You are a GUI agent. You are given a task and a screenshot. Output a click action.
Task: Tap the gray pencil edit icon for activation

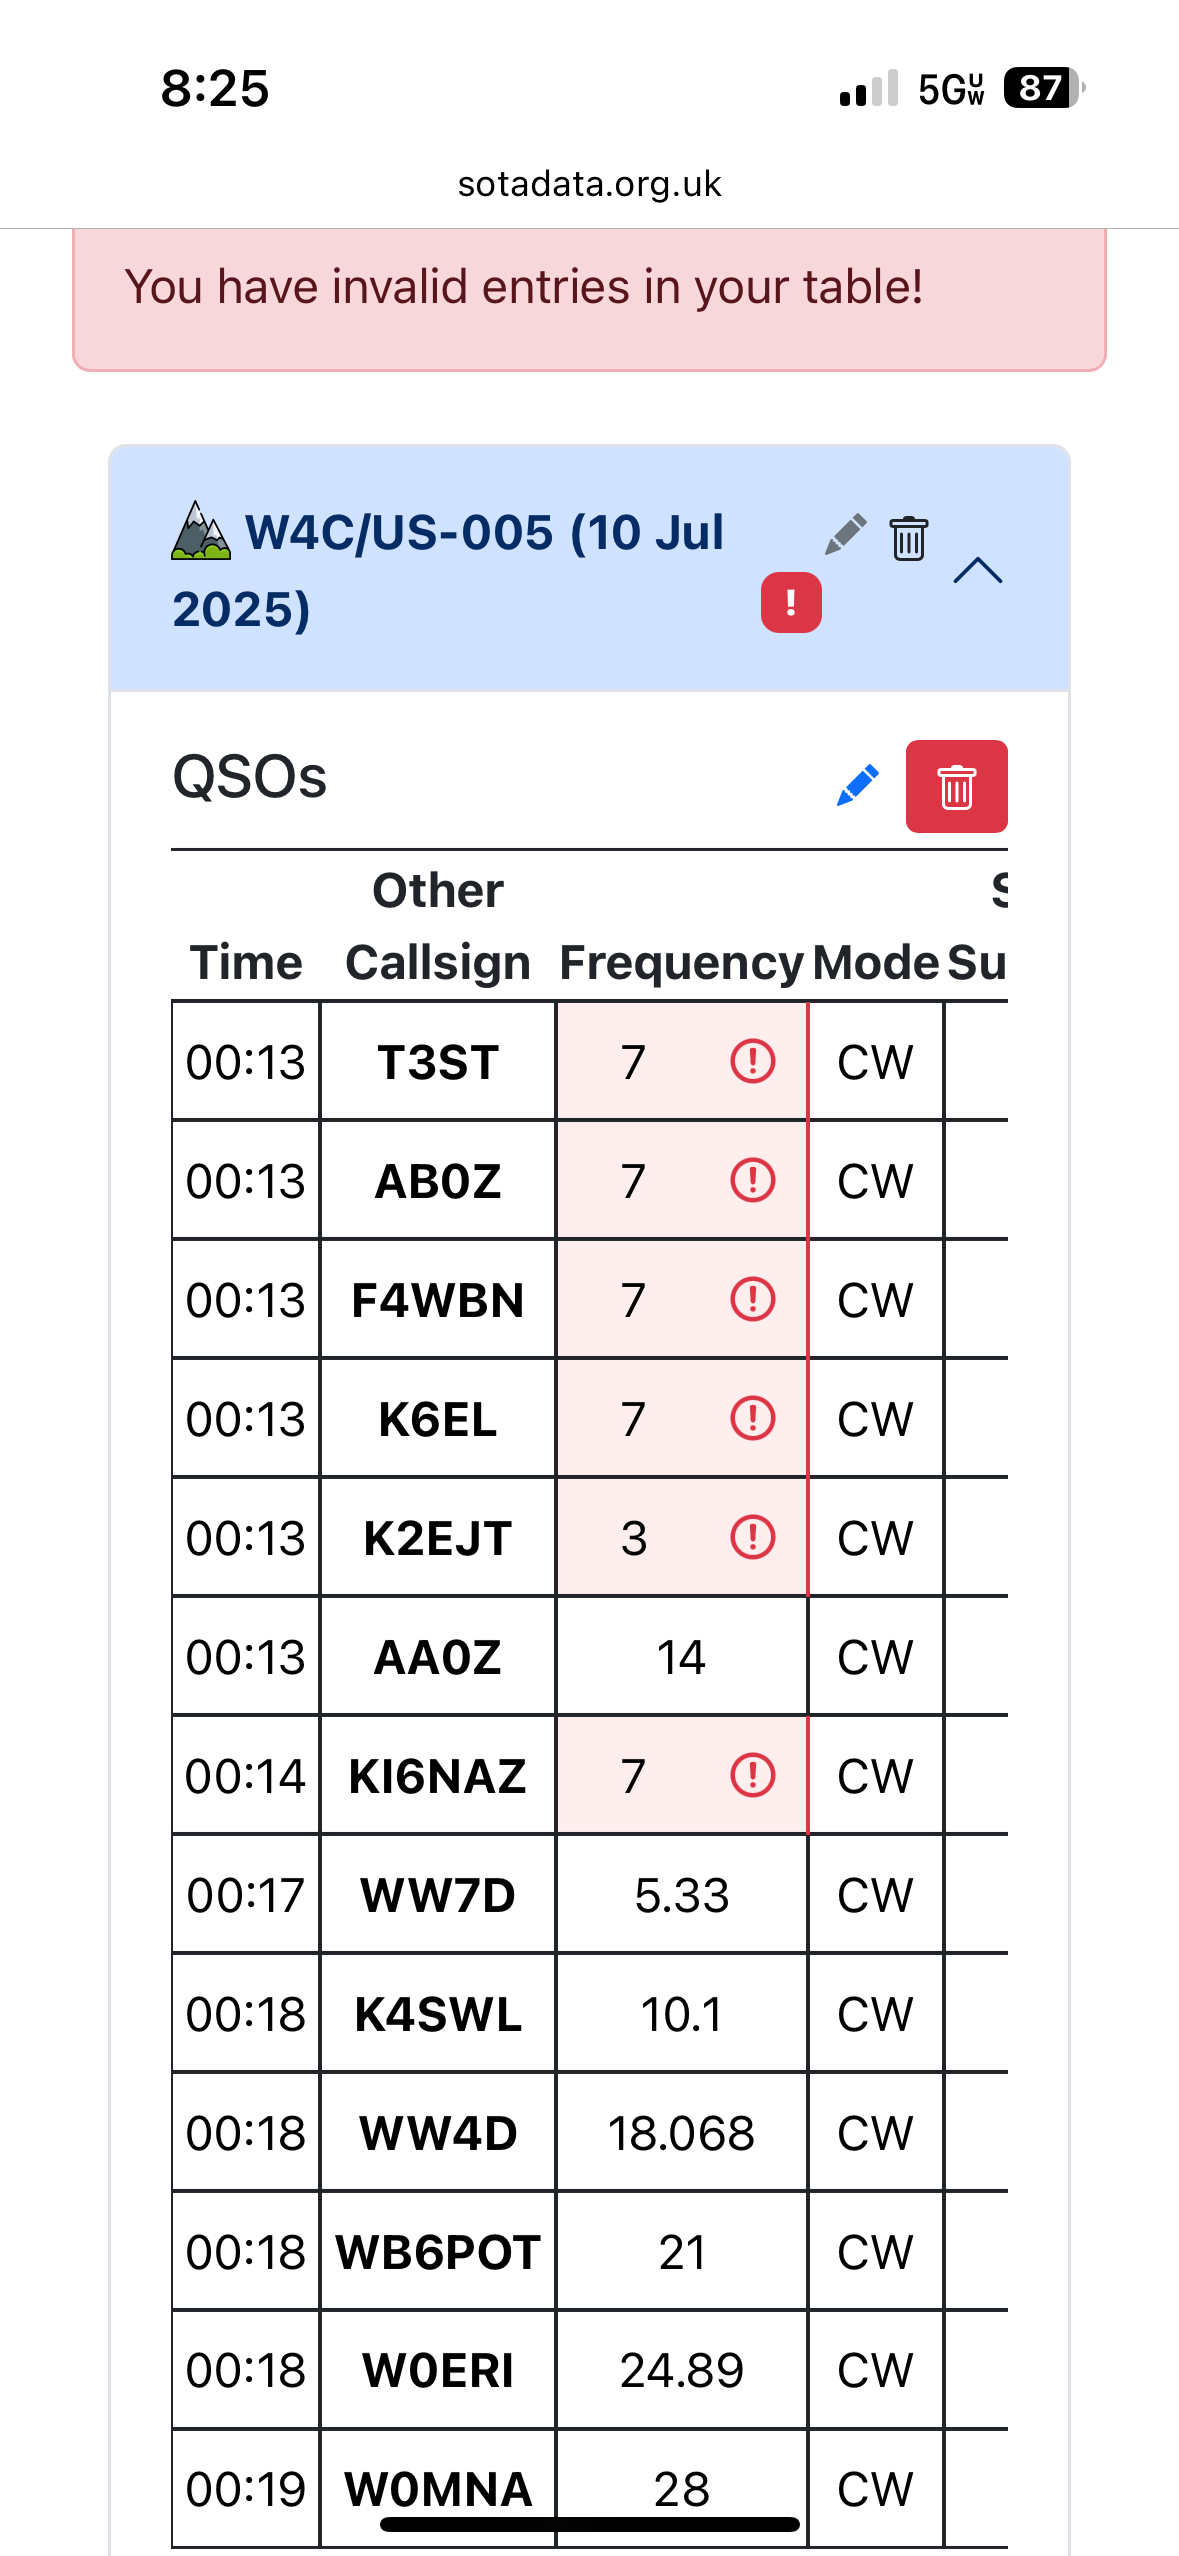846,534
